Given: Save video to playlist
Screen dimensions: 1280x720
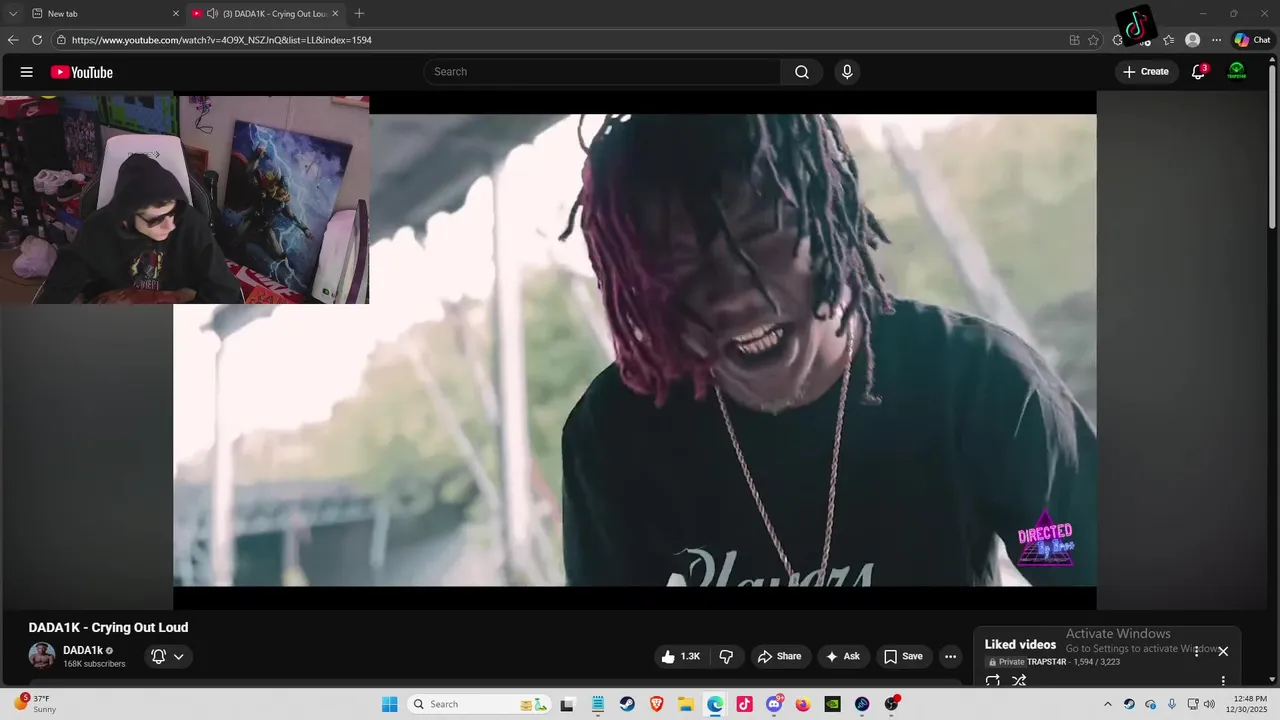Looking at the screenshot, I should 903,656.
